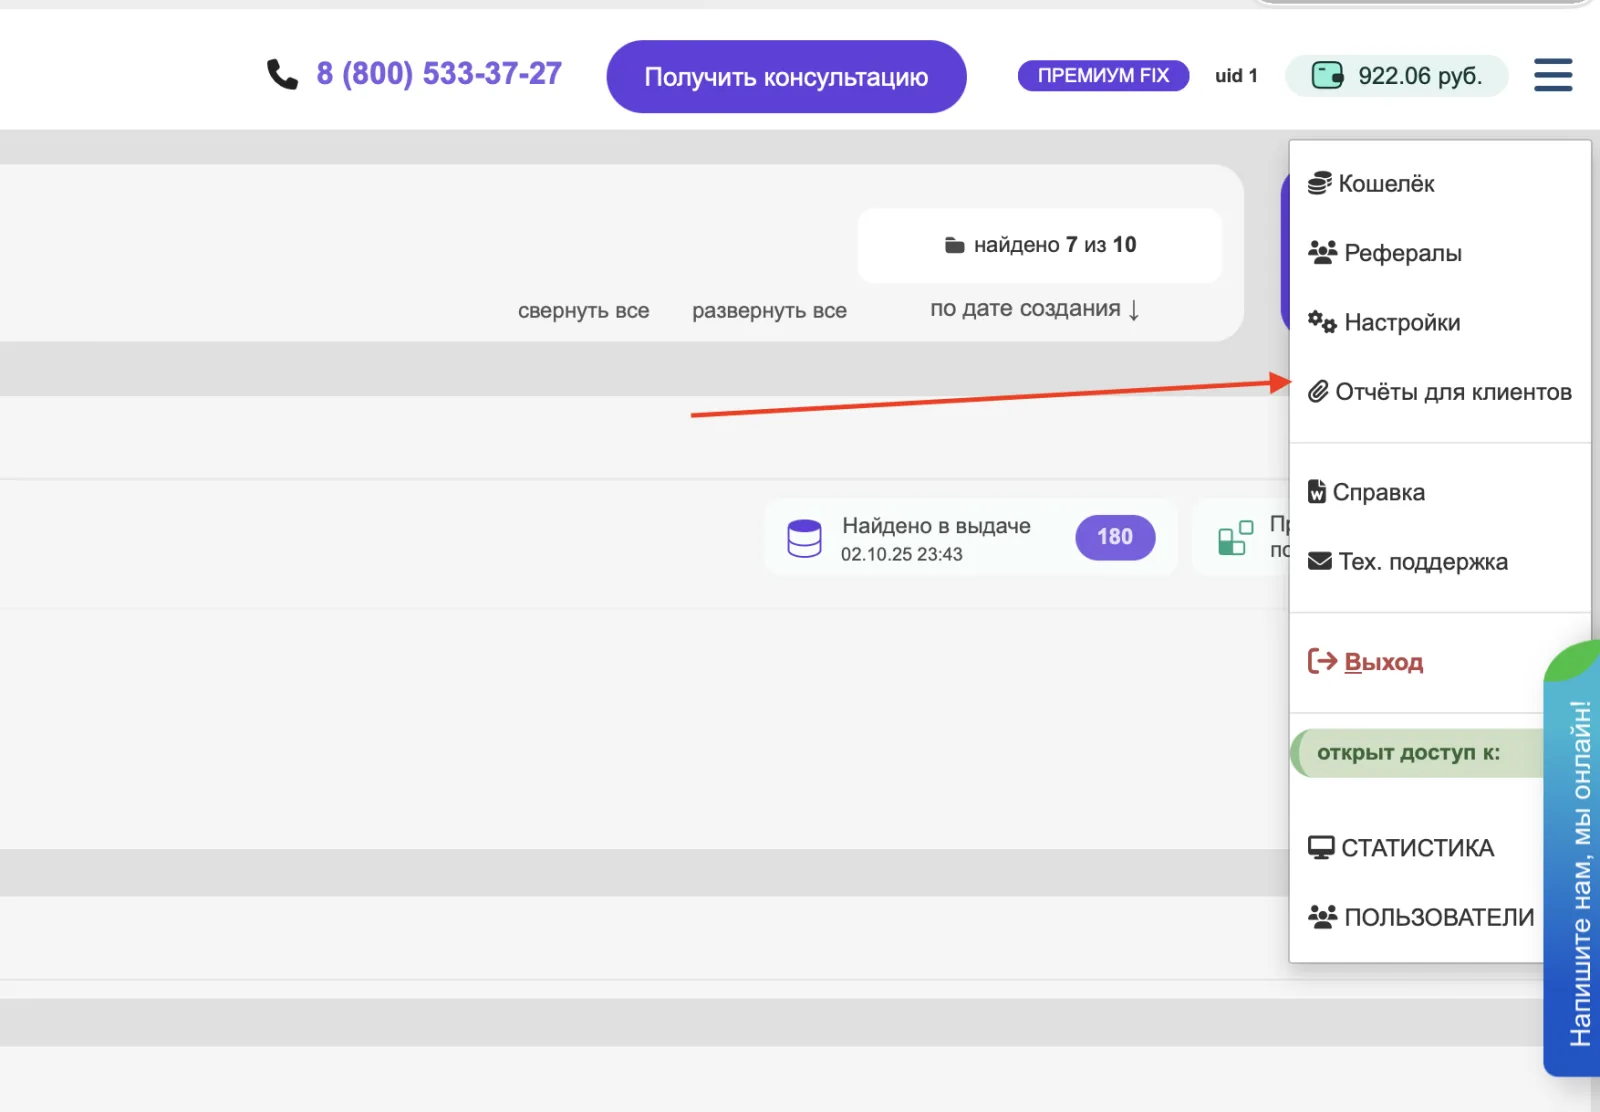Open Справка menu item
This screenshot has height=1112, width=1600.
[x=1366, y=492]
